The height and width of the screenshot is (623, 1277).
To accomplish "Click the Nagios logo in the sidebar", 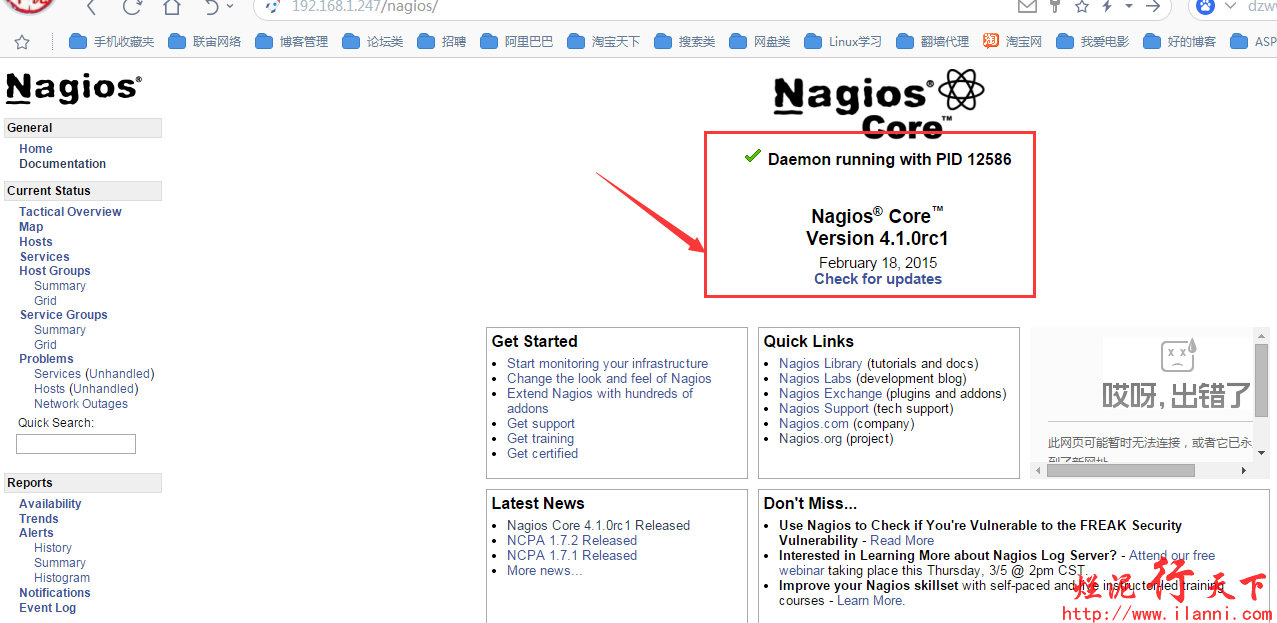I will tap(73, 88).
